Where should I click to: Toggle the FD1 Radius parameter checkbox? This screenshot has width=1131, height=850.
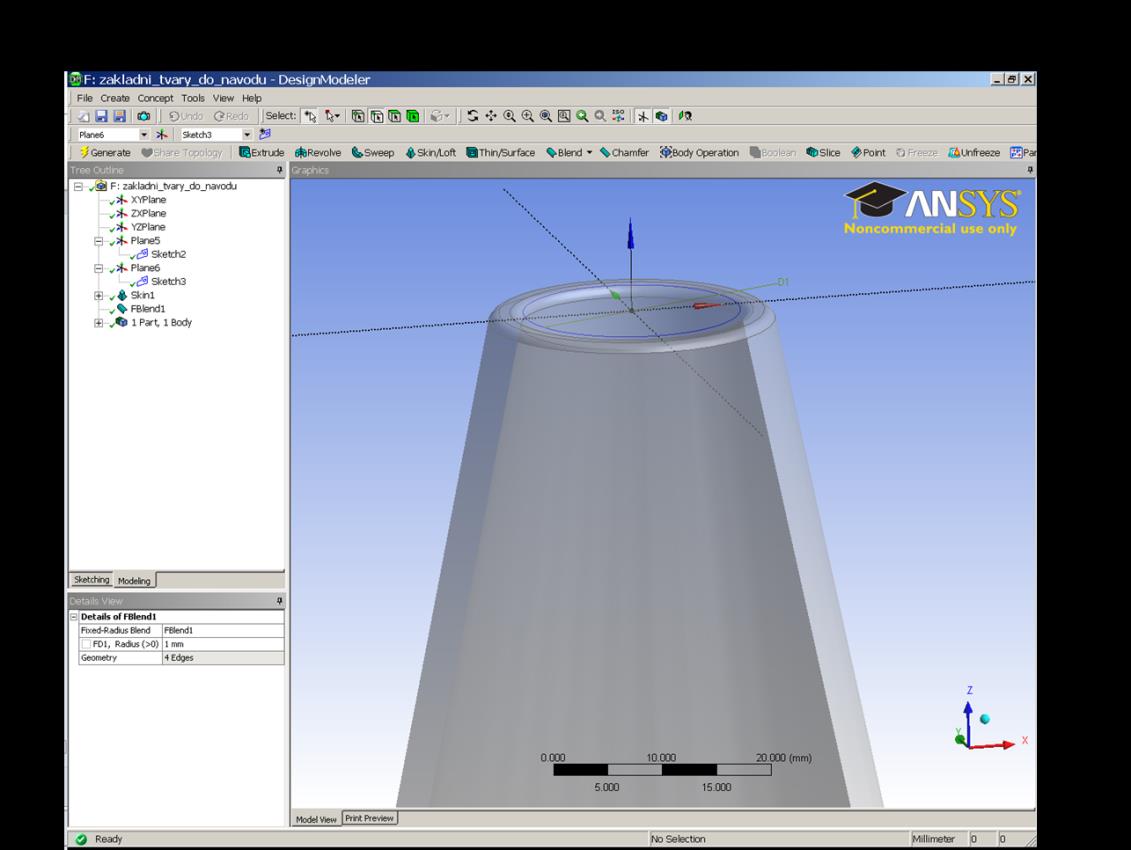[x=86, y=644]
